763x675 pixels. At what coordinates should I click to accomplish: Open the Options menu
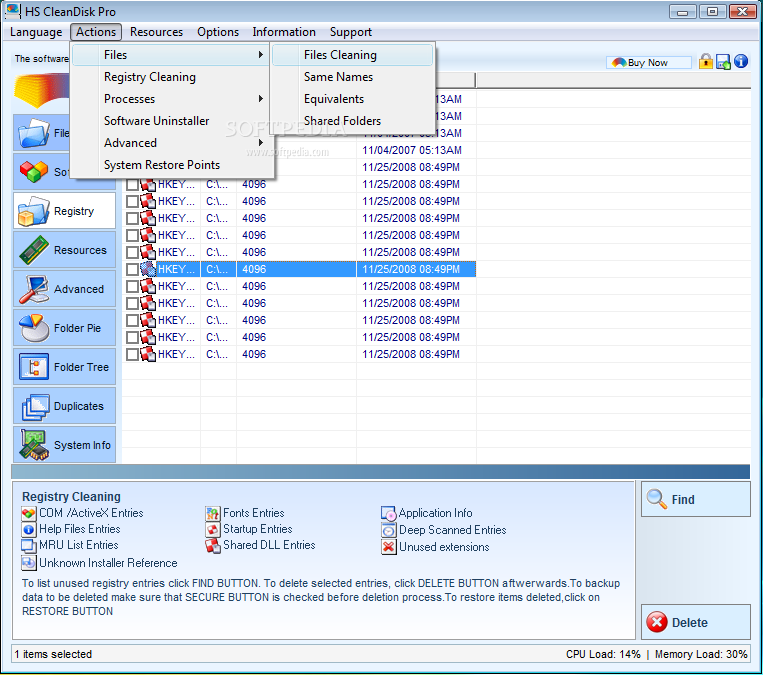(218, 32)
